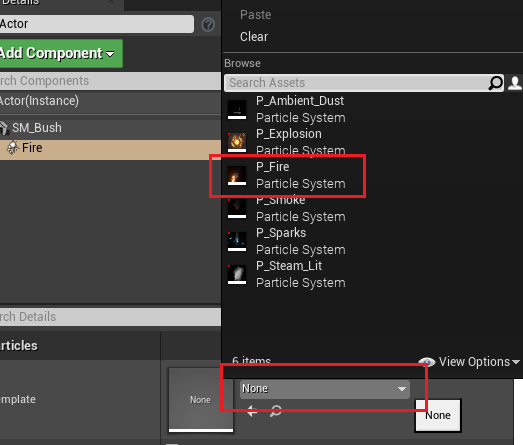This screenshot has height=445, width=523.
Task: Click the magnifier icon in Search Assets
Action: tap(495, 83)
